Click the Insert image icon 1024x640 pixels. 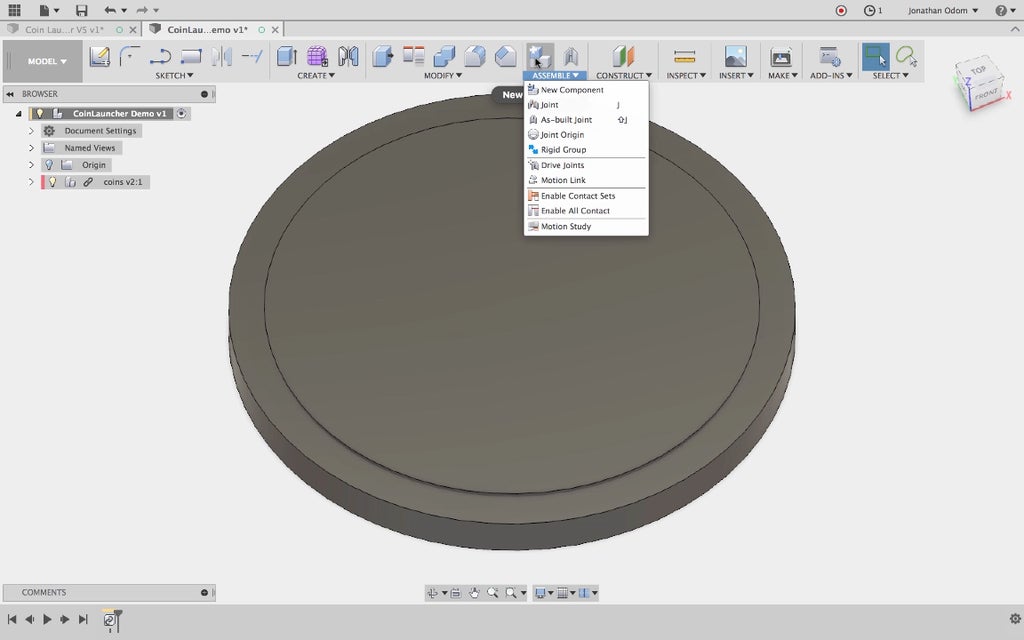(736, 56)
